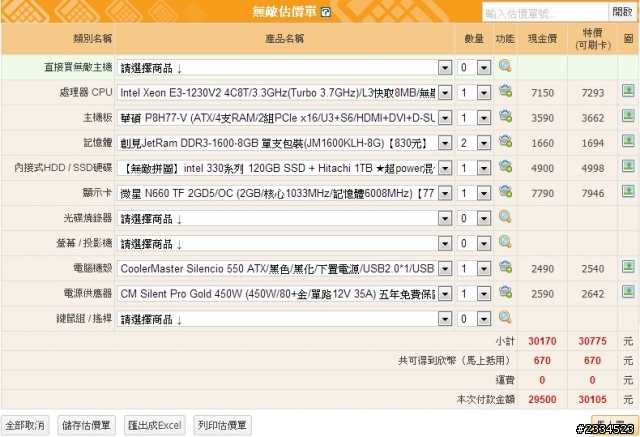Change quantity dropdown for 鍵鼠組 / 搖桿 row

(474, 319)
